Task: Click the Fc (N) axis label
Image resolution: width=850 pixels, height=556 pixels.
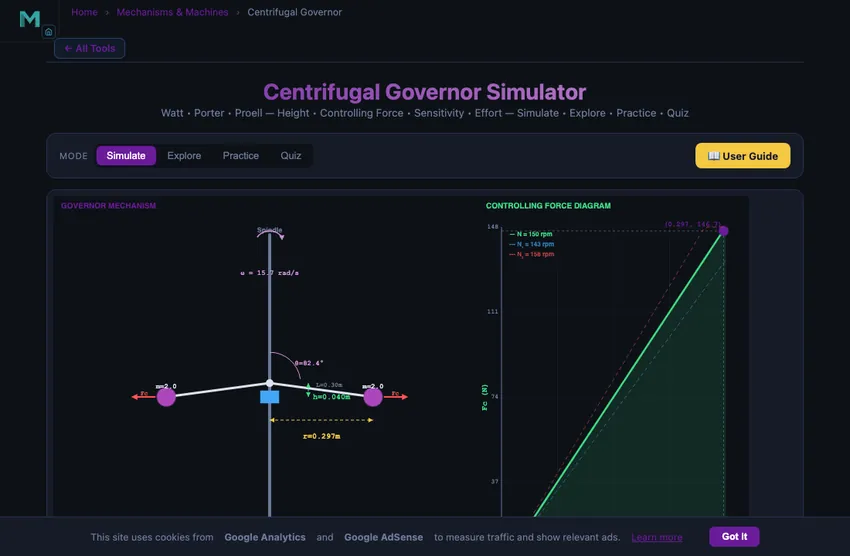Action: [485, 397]
